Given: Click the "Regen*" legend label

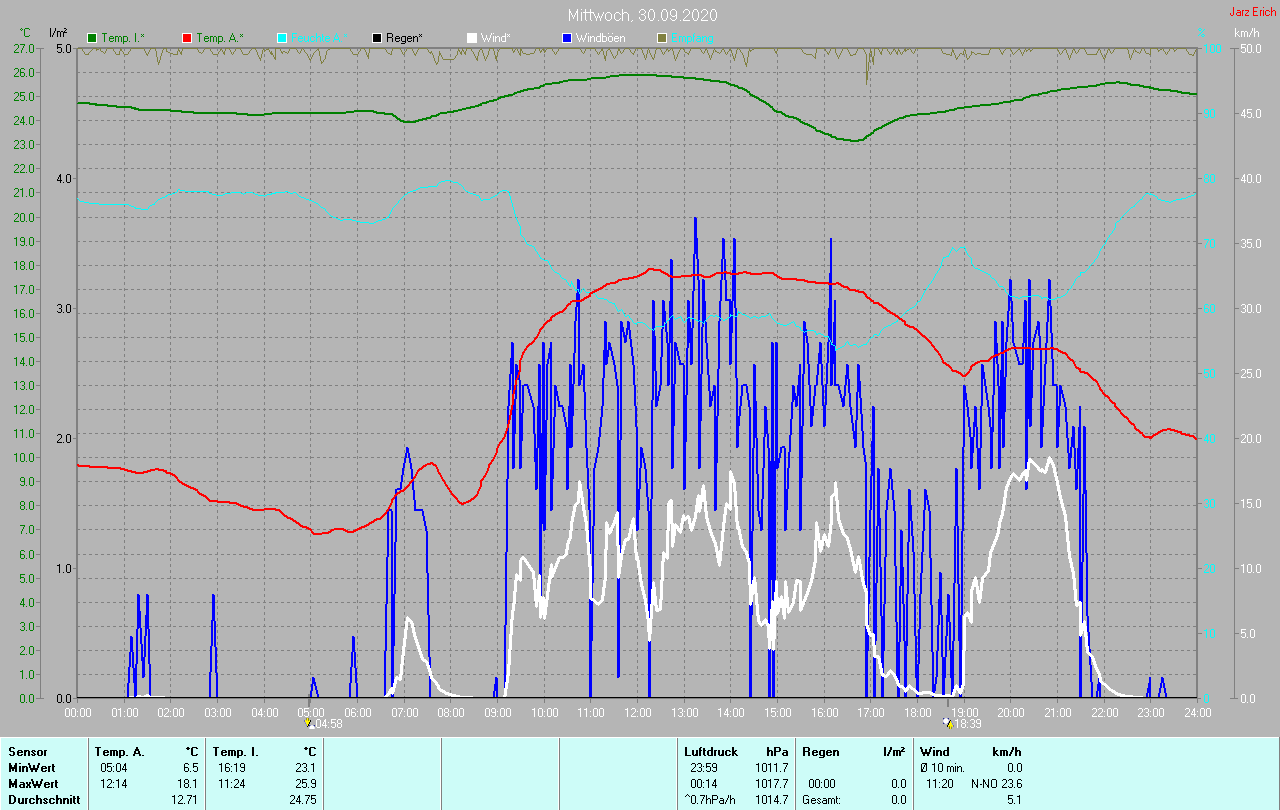Looking at the screenshot, I should tap(405, 38).
